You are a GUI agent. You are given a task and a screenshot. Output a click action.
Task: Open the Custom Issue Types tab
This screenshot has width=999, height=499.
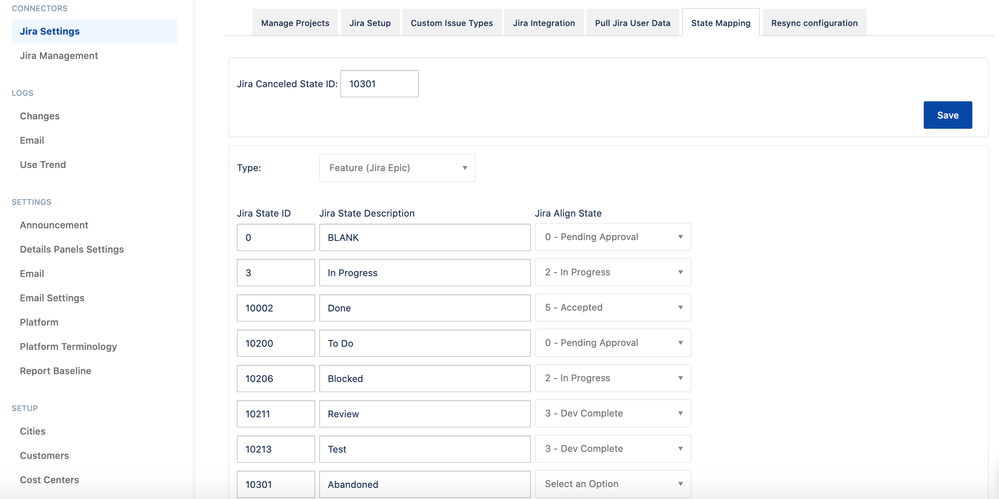click(452, 23)
